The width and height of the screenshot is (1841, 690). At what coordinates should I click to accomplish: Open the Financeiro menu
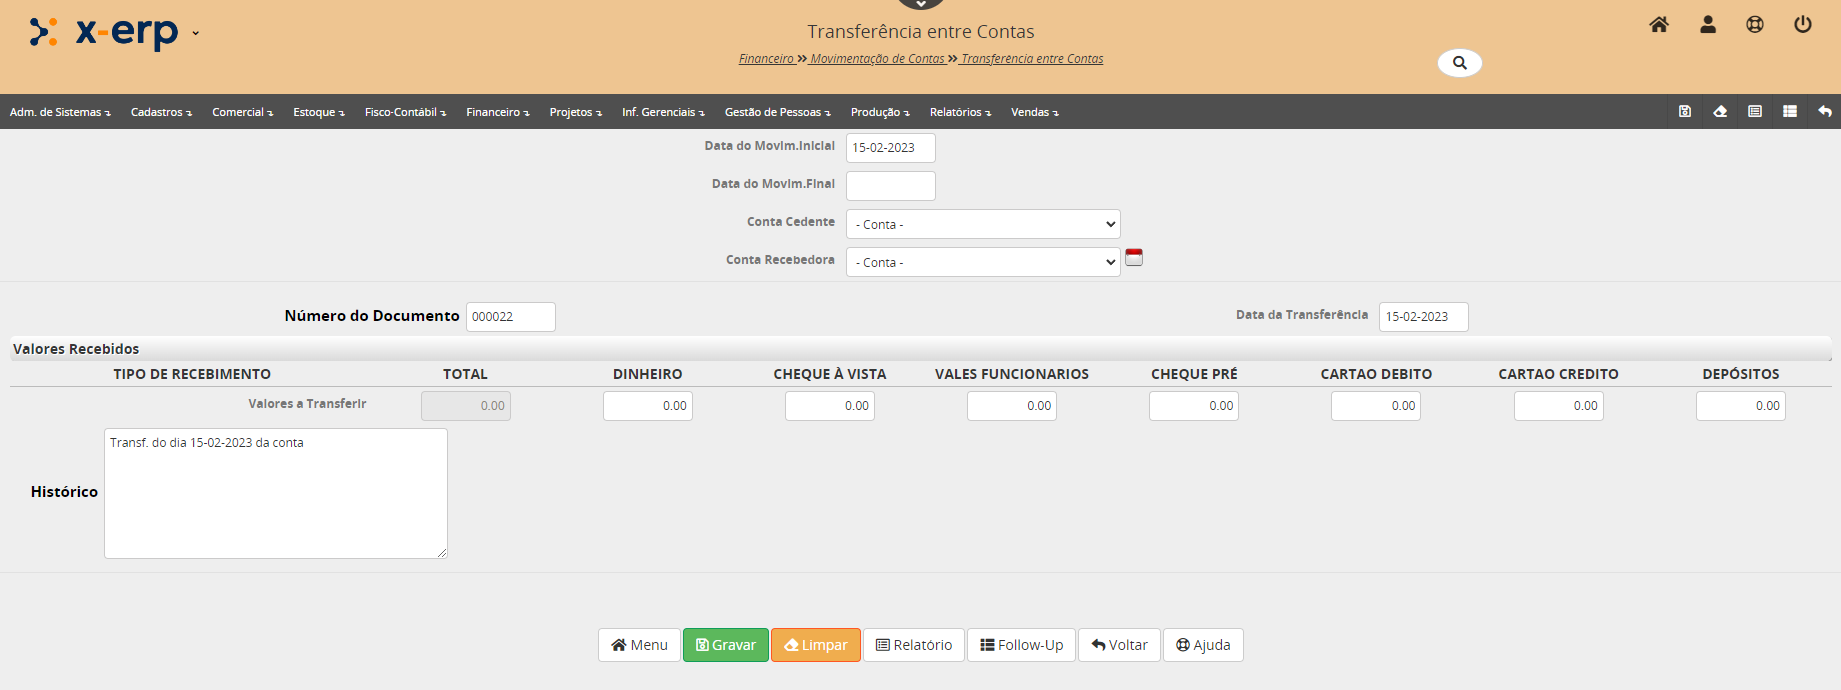[x=497, y=112]
